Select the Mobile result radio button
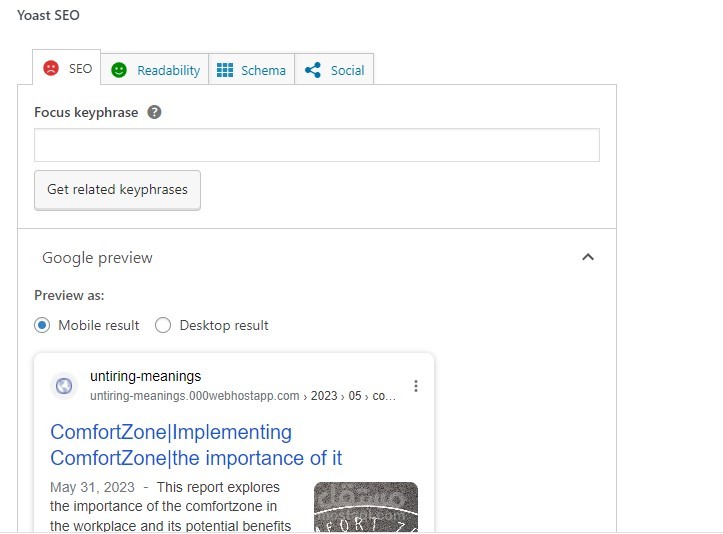Image resolution: width=723 pixels, height=534 pixels. pos(42,325)
